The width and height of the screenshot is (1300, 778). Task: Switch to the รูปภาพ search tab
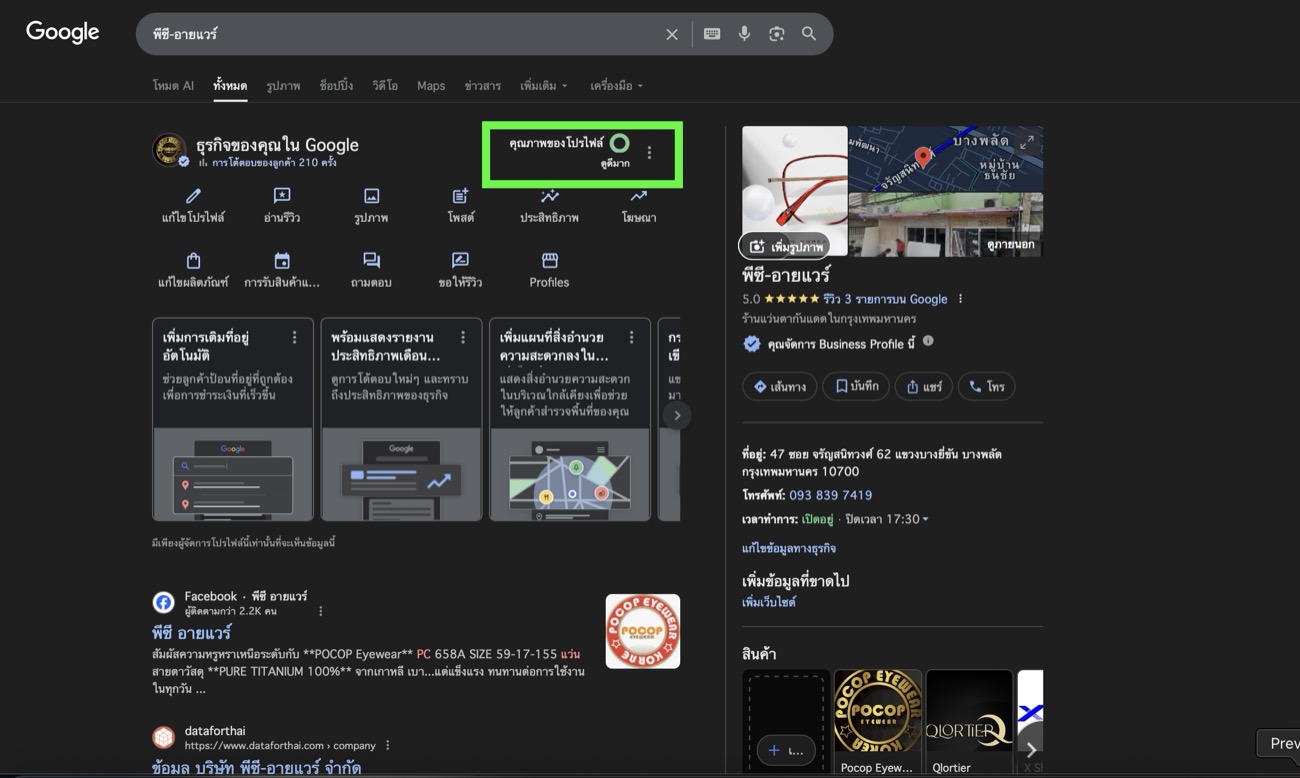[283, 86]
